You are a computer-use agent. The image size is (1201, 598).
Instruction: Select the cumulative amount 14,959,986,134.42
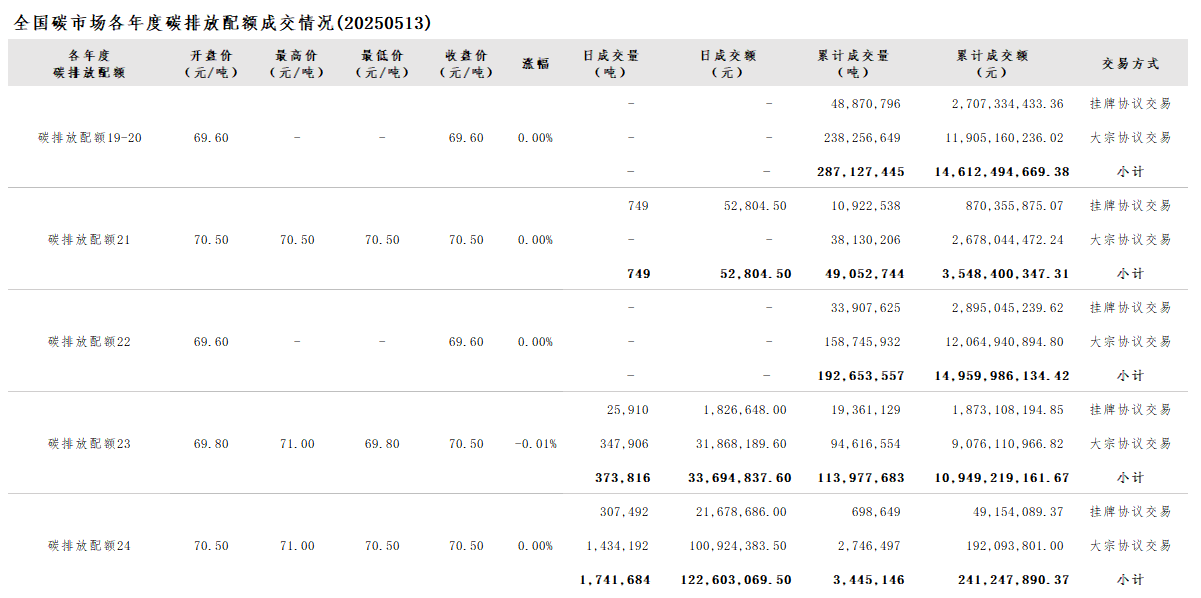(x=1002, y=376)
